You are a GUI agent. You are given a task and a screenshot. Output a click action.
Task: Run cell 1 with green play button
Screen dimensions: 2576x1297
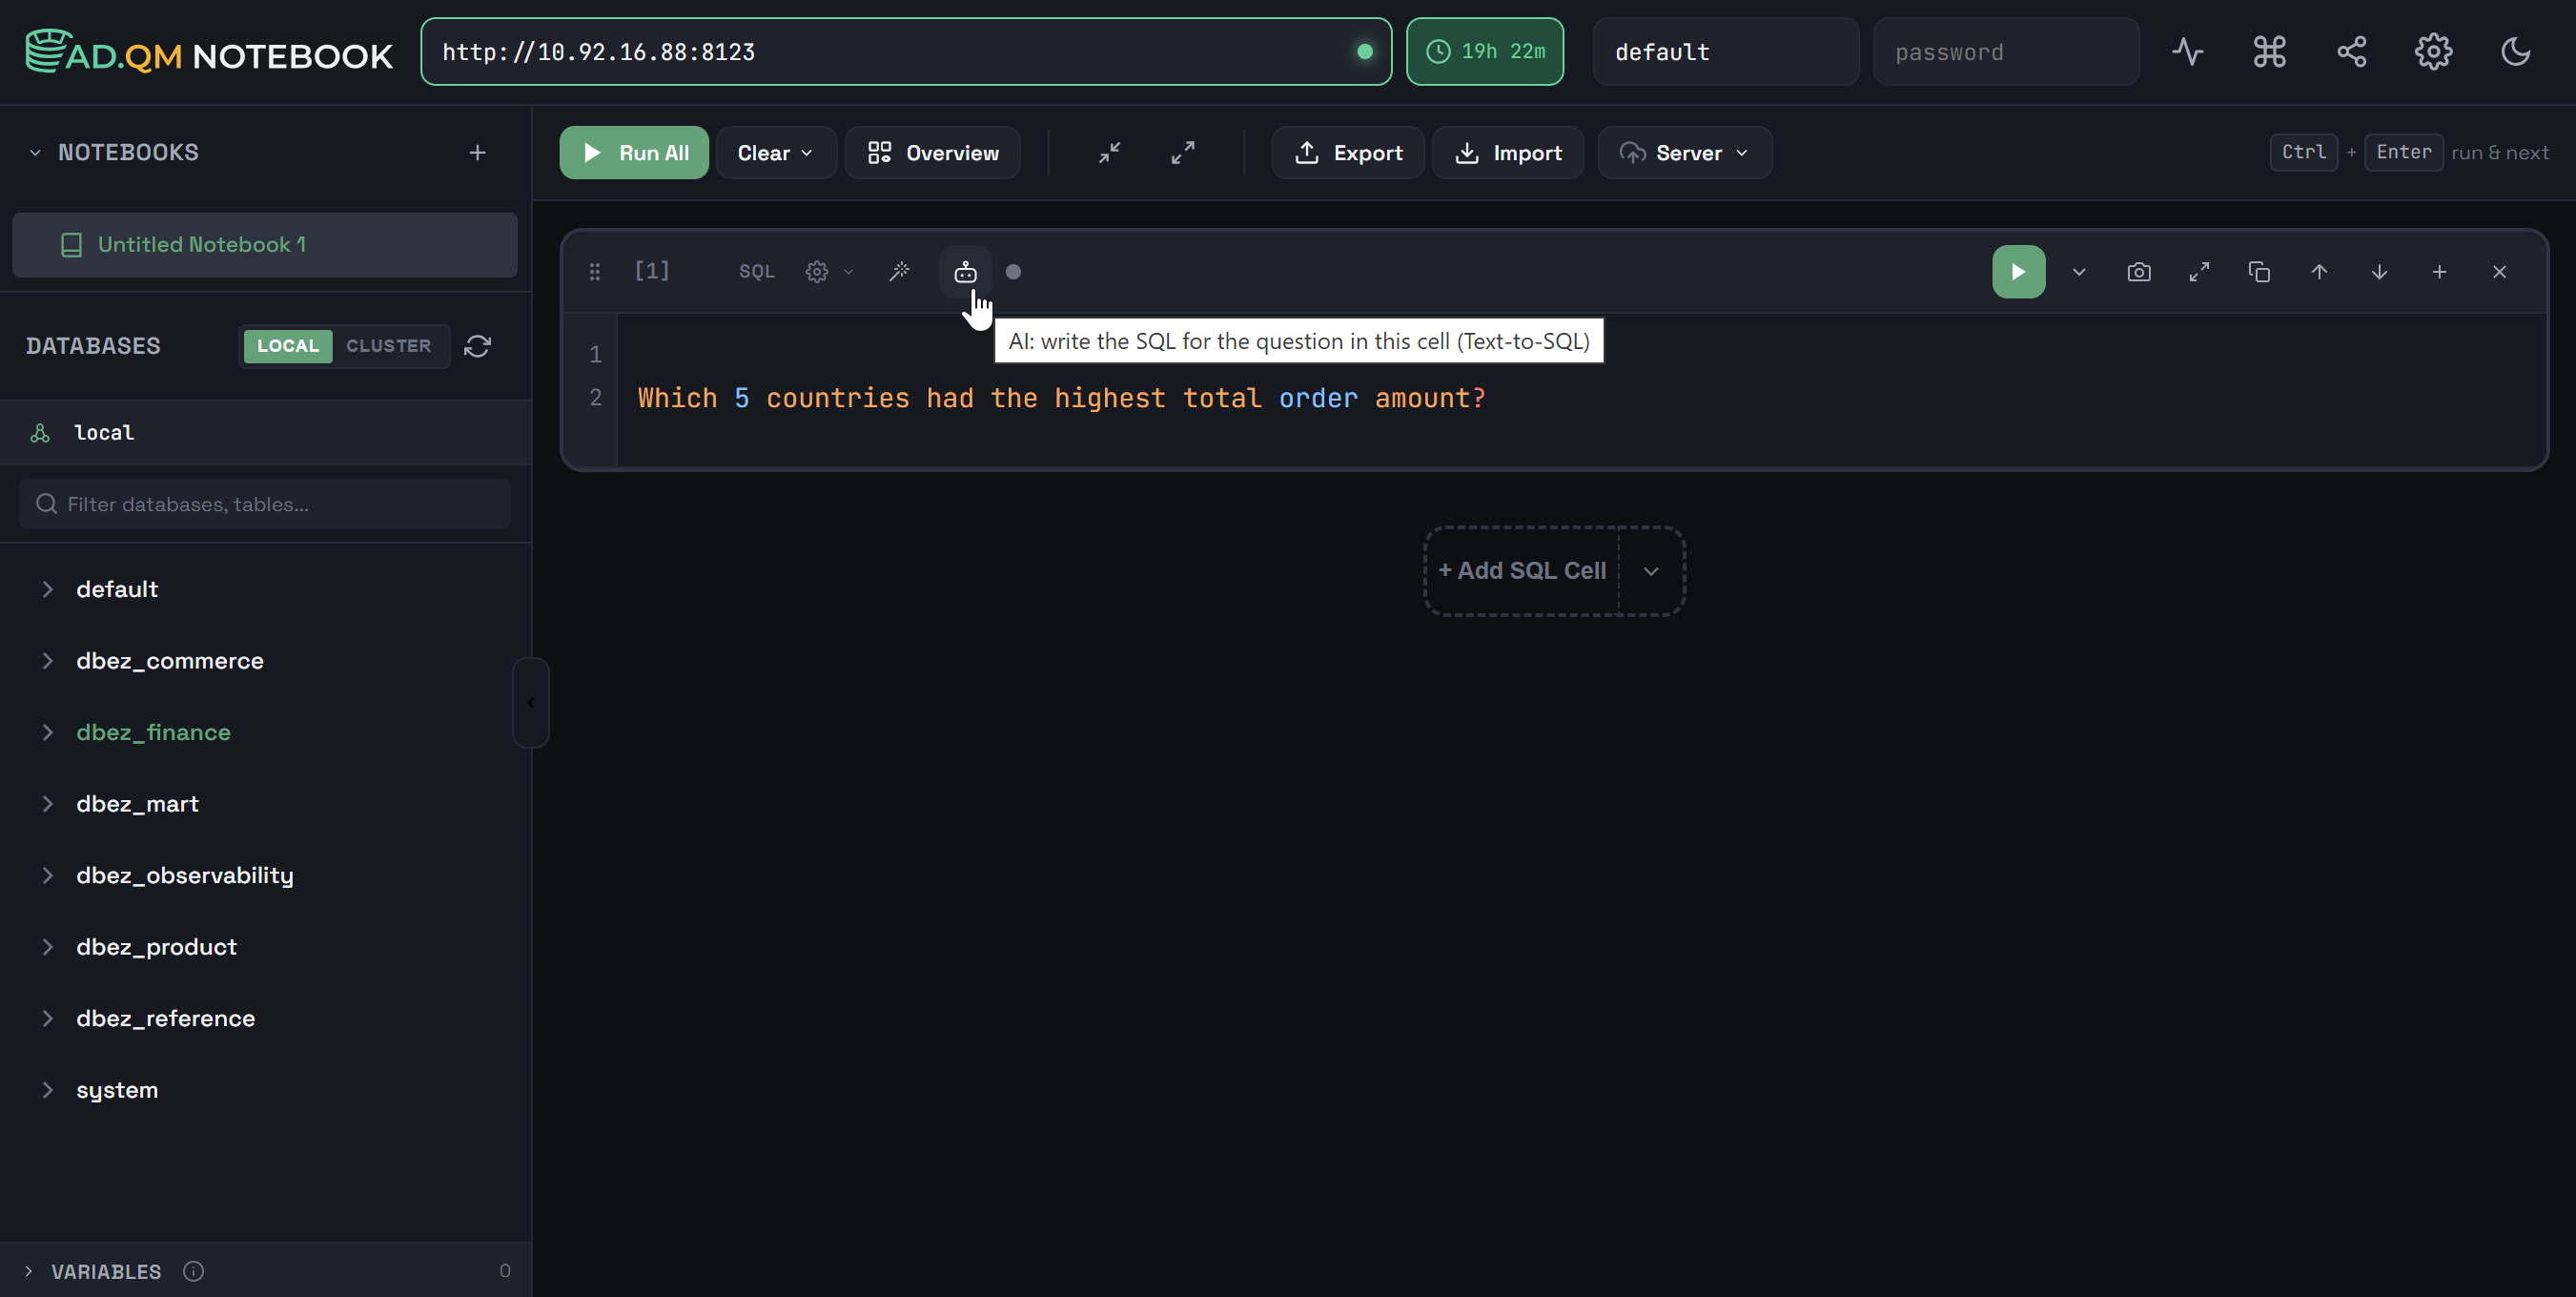[2018, 272]
